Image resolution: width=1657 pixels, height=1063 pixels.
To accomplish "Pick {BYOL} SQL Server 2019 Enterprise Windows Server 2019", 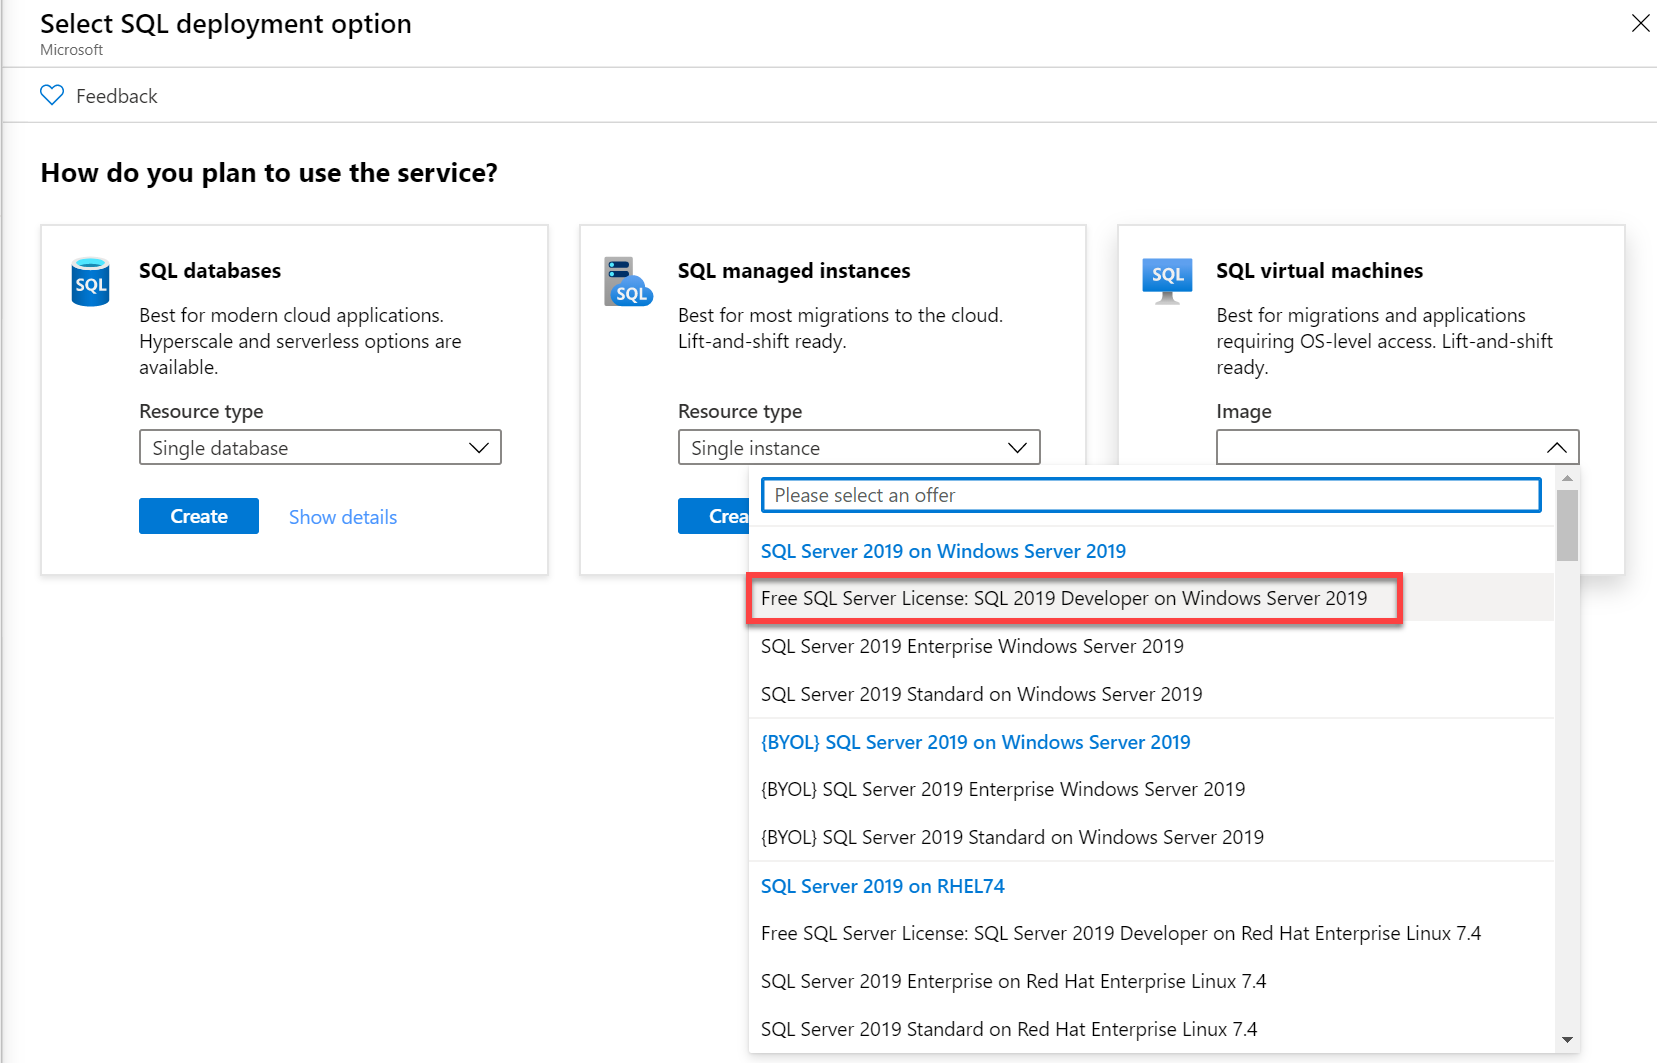I will pyautogui.click(x=1151, y=789).
